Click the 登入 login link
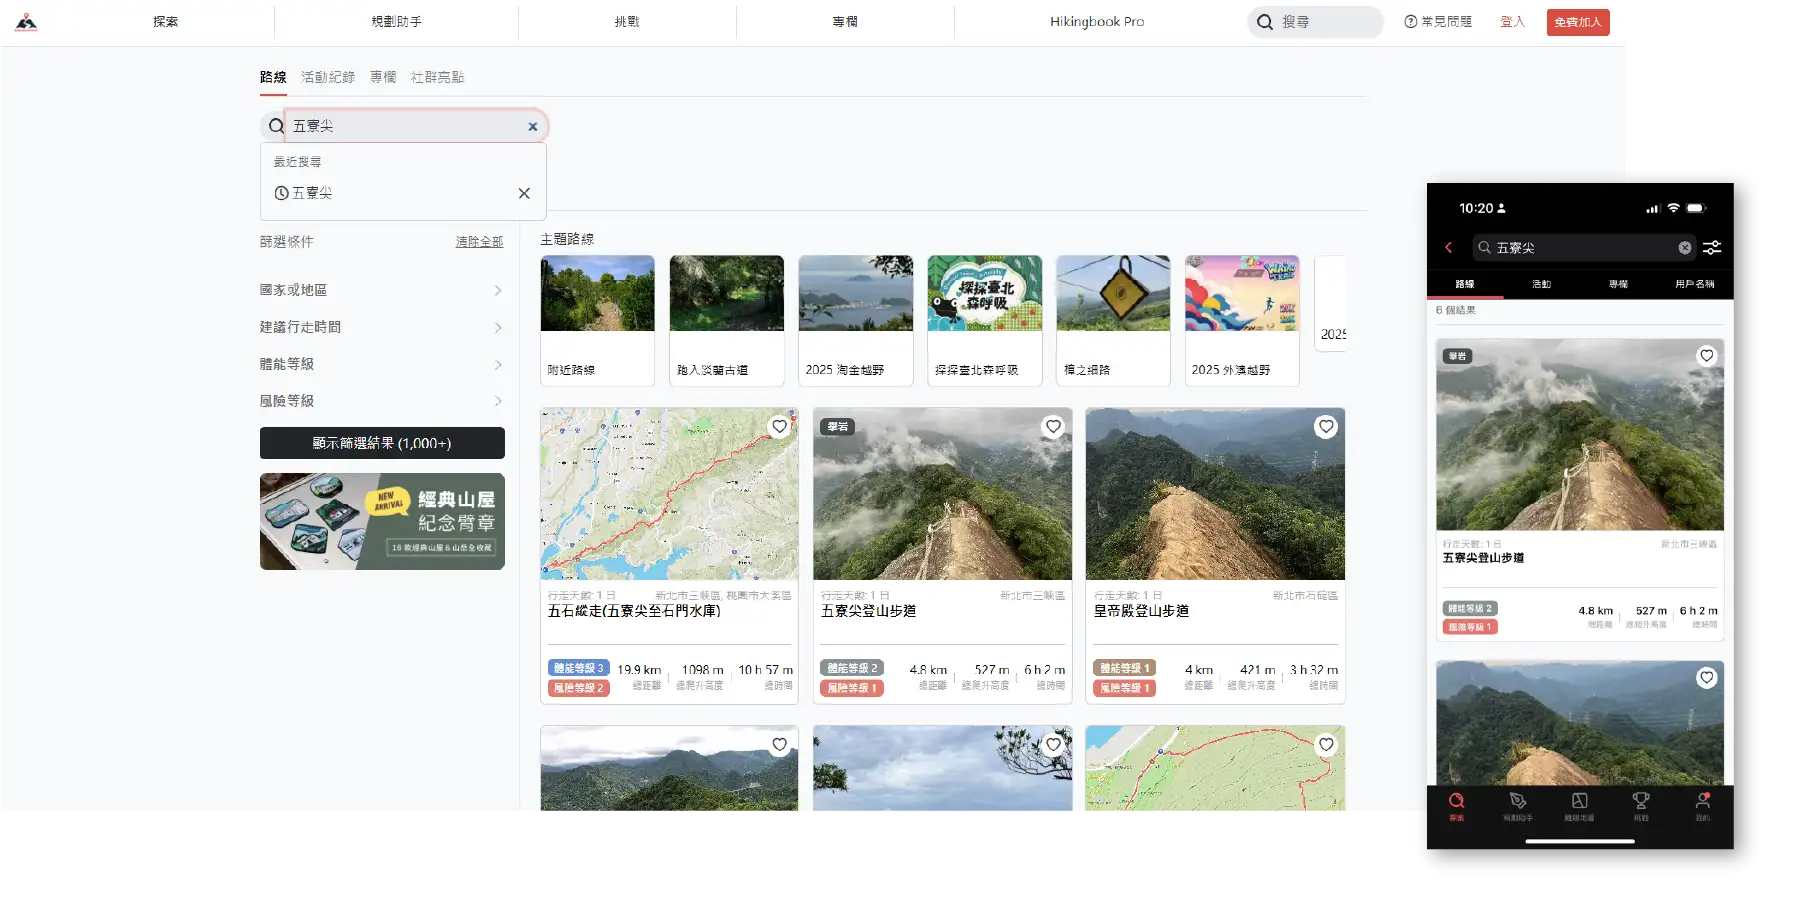 (x=1512, y=22)
